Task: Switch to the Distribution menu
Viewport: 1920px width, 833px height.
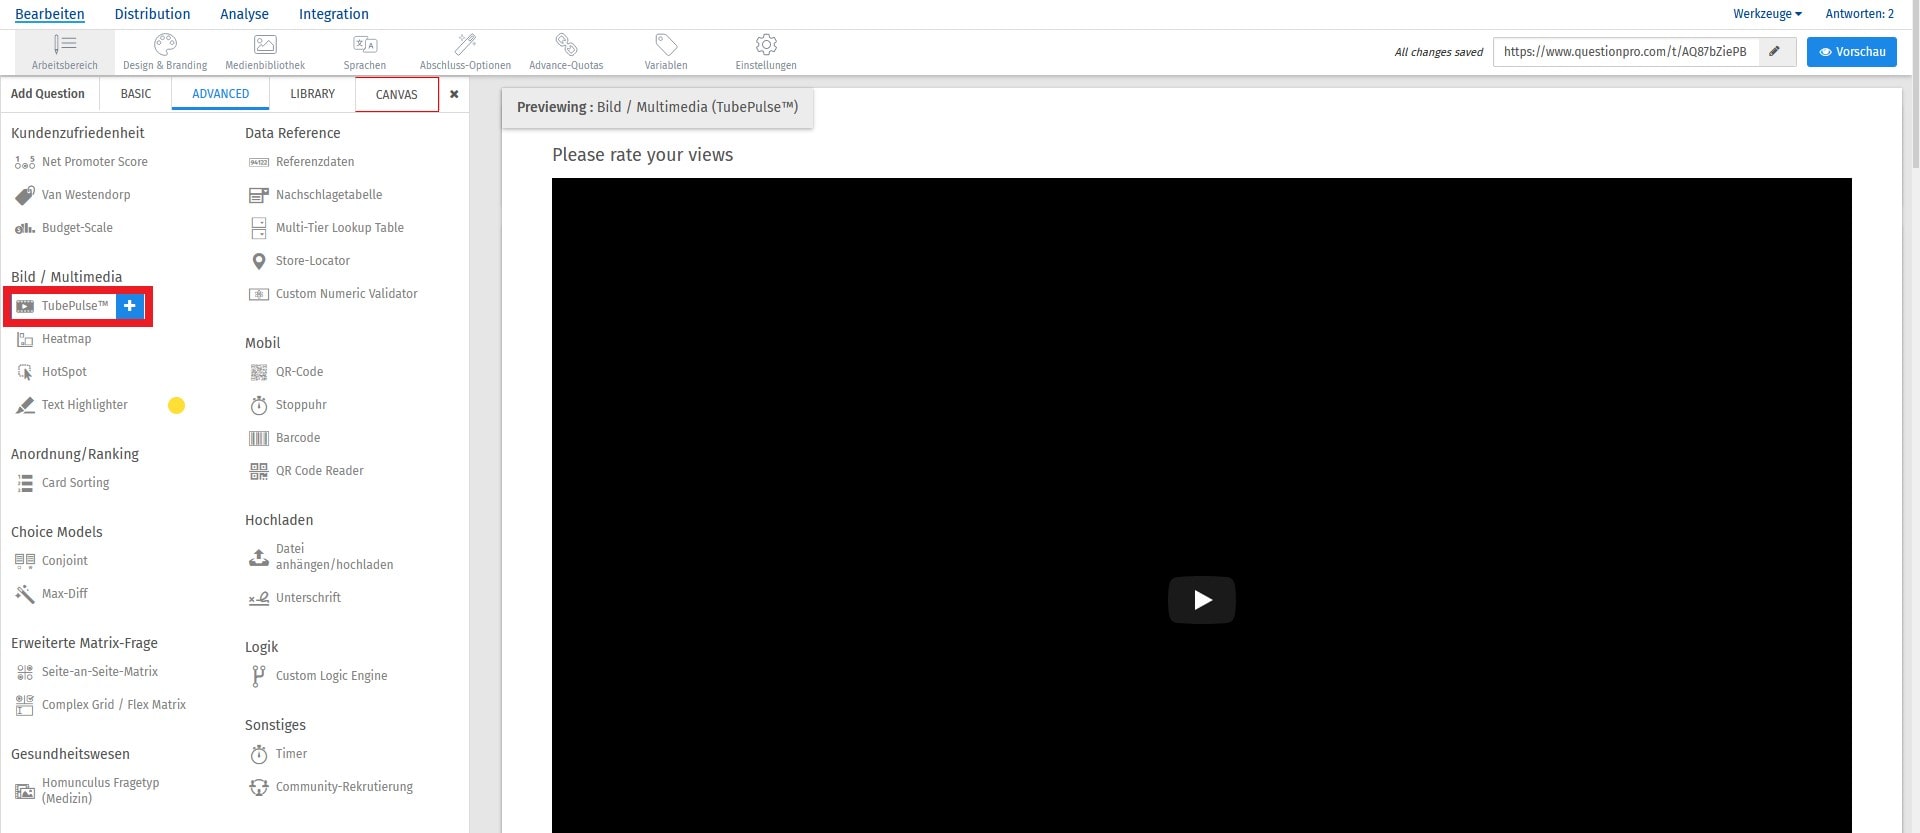Action: coord(152,14)
